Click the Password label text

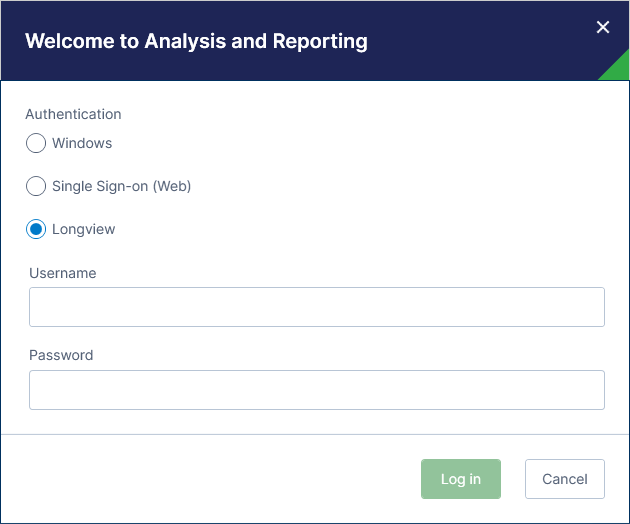(x=61, y=355)
